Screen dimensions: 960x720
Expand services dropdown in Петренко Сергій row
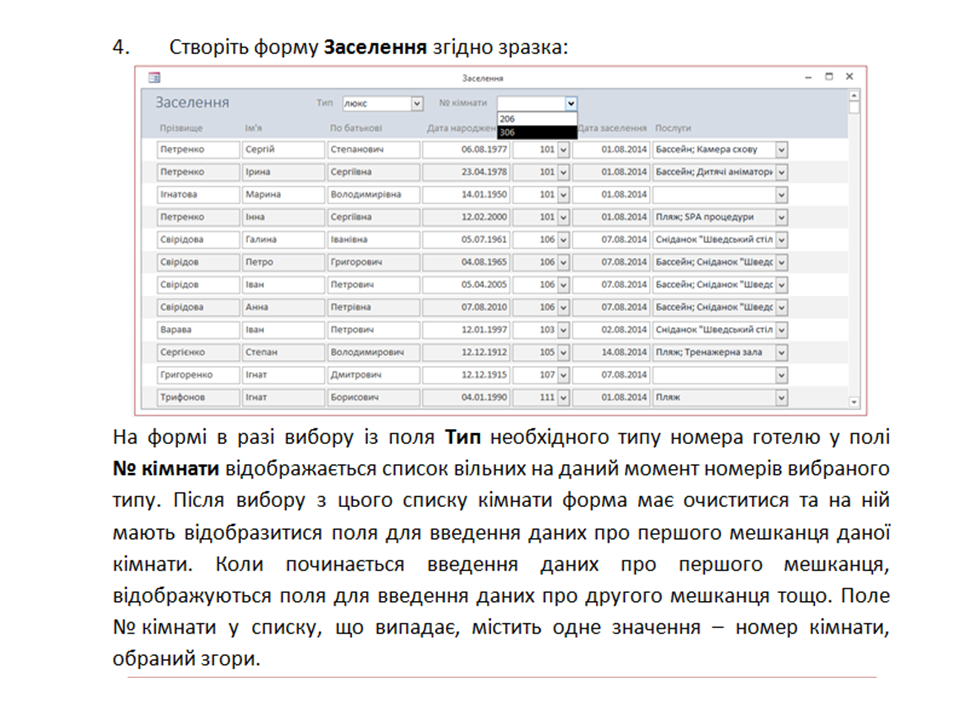pos(781,149)
